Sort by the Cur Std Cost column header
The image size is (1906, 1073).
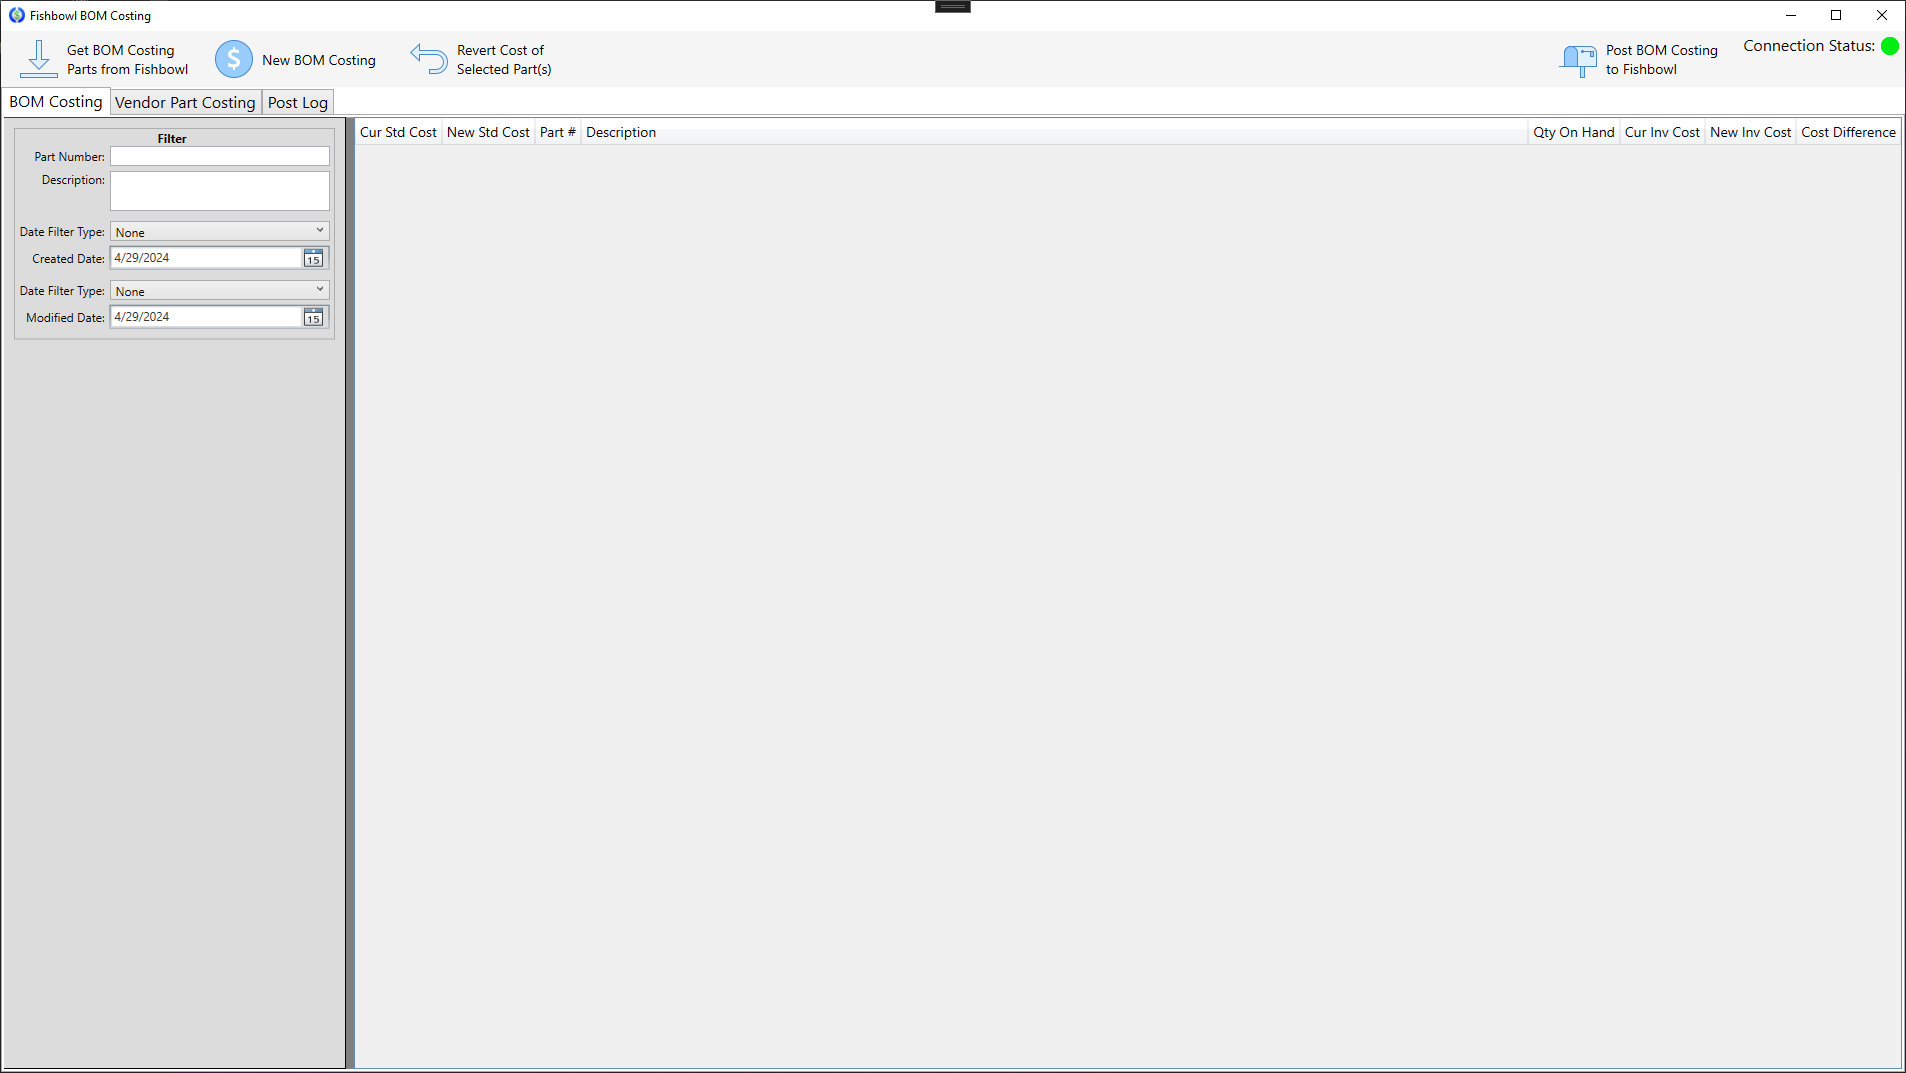pos(398,132)
